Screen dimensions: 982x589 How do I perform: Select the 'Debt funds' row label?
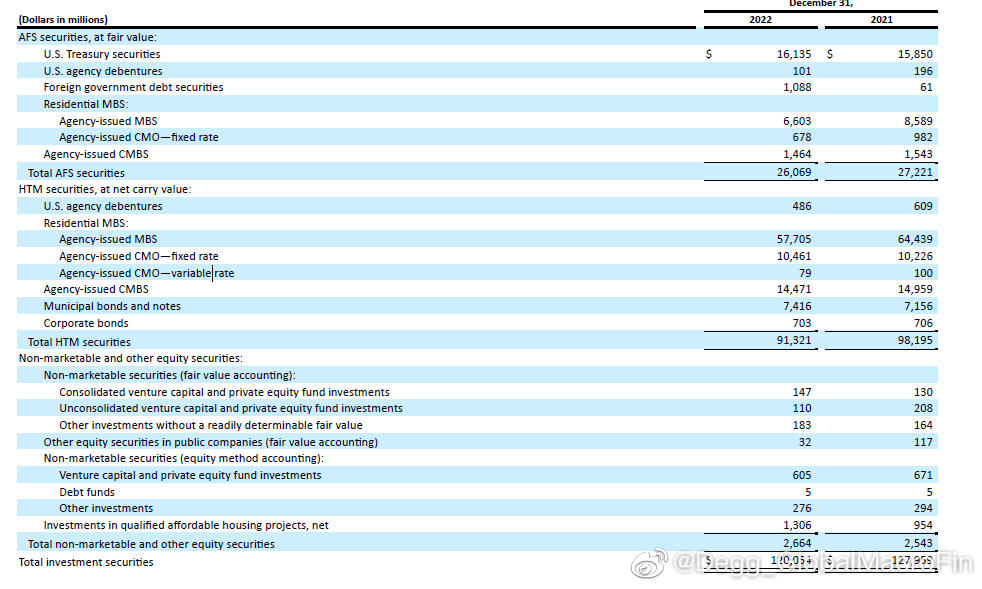[87, 492]
